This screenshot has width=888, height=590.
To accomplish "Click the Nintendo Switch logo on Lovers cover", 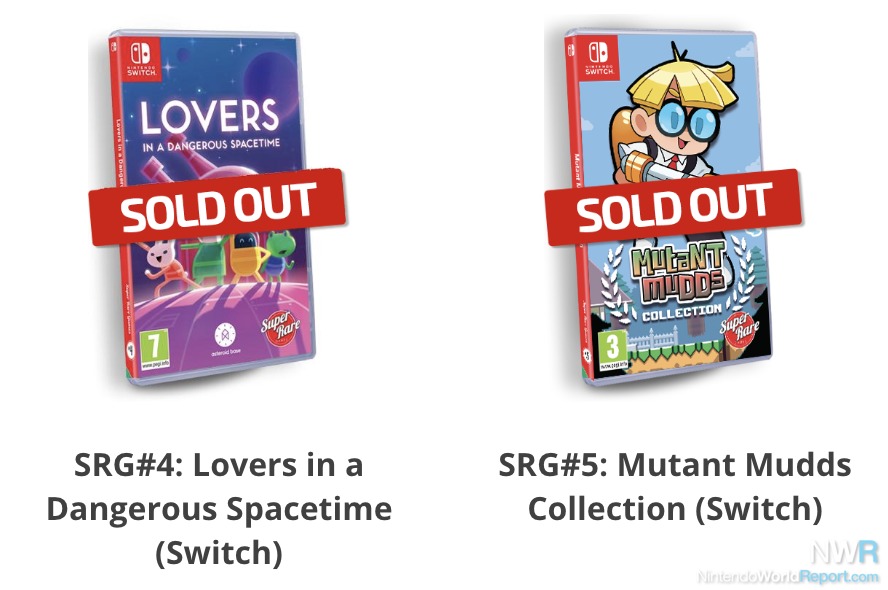I will (x=141, y=58).
